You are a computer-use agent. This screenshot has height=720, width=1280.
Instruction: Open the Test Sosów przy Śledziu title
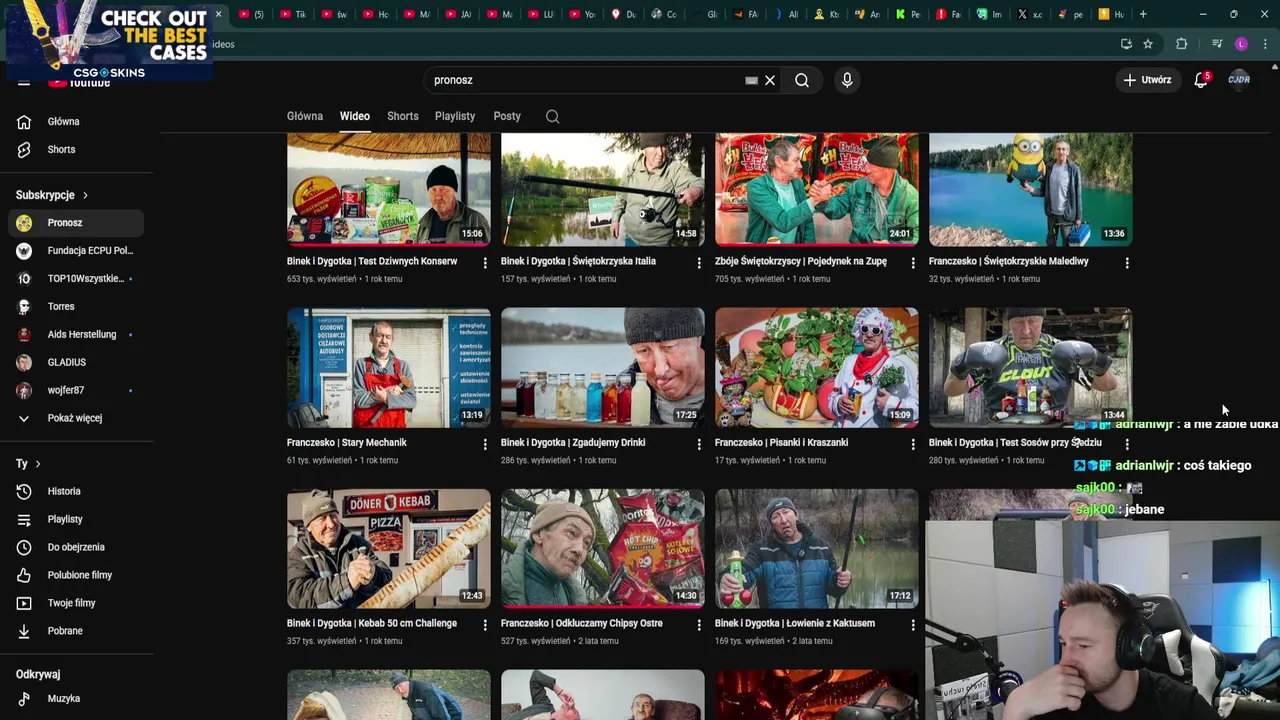coord(1015,442)
